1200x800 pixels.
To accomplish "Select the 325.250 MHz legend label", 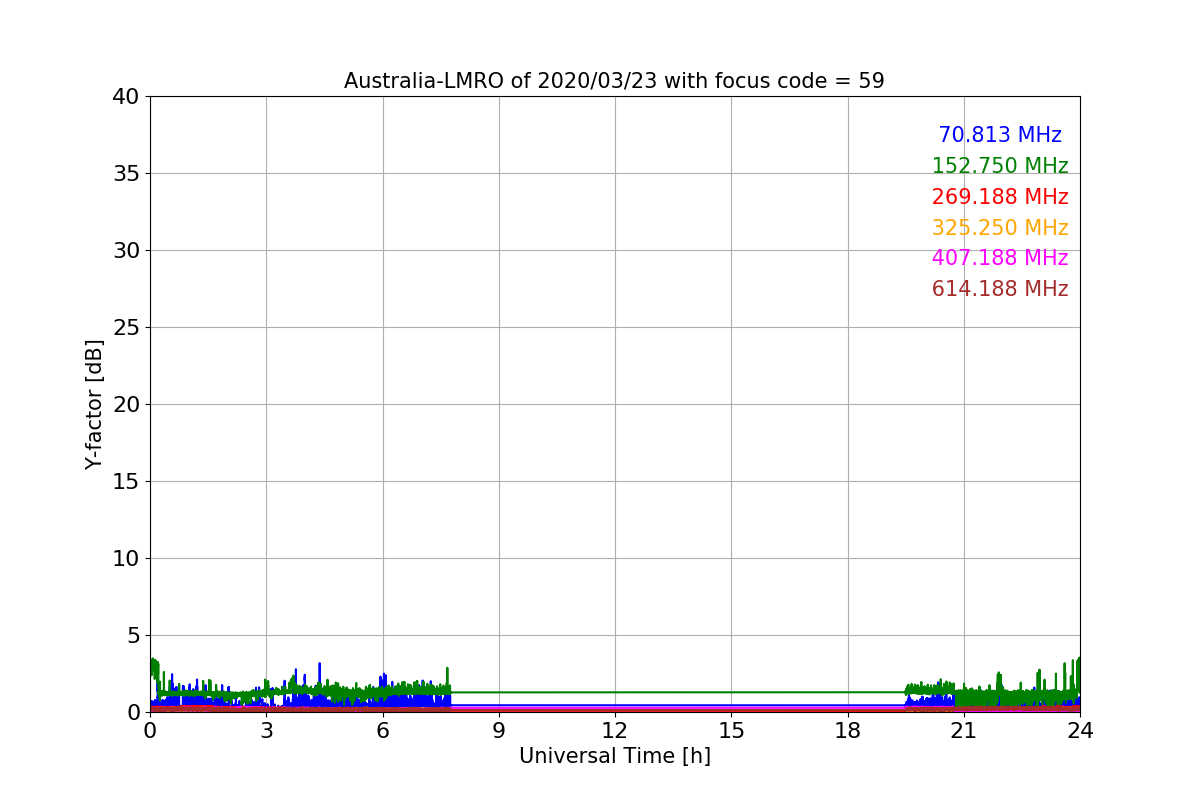I will (x=1000, y=228).
